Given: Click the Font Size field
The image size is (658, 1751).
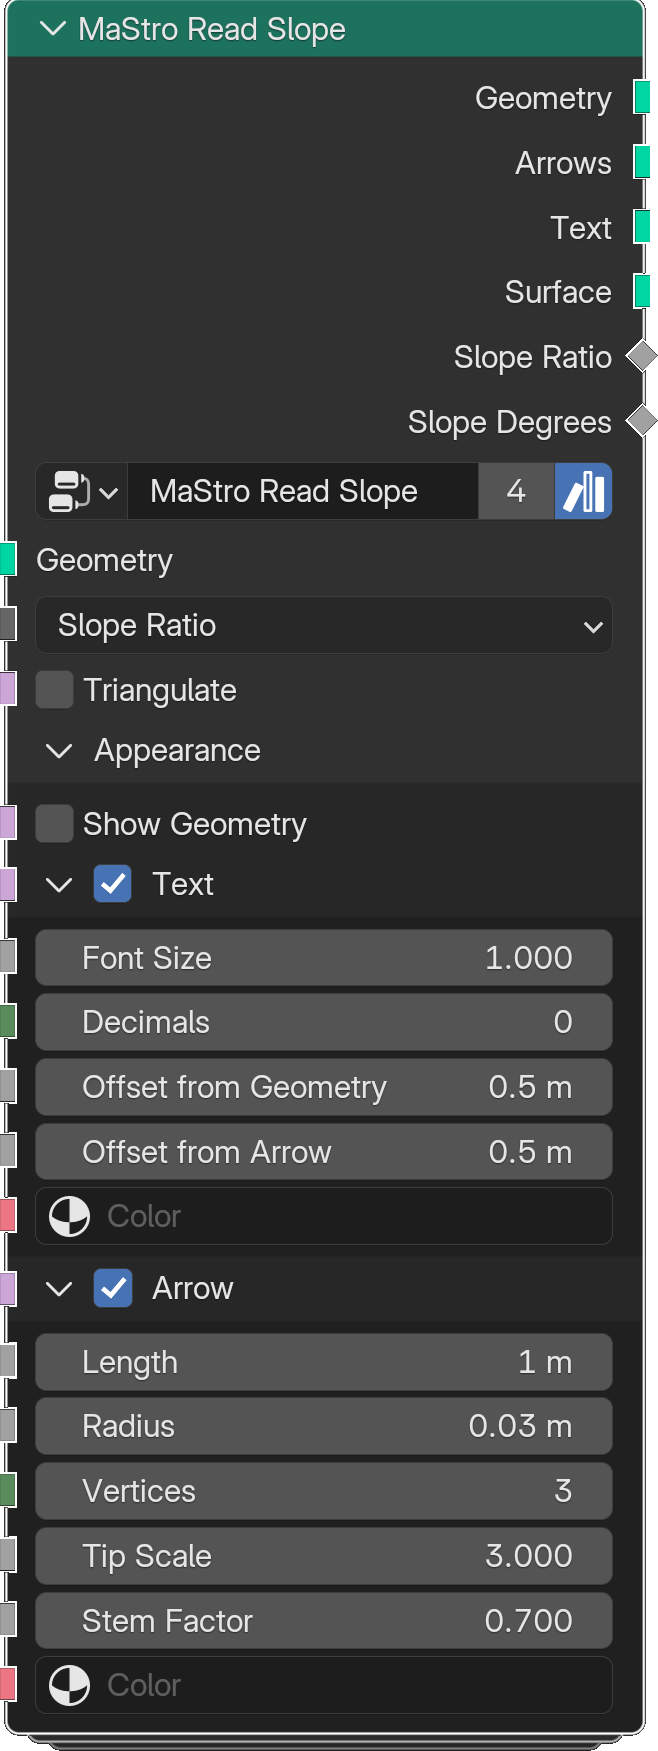Looking at the screenshot, I should click(324, 958).
